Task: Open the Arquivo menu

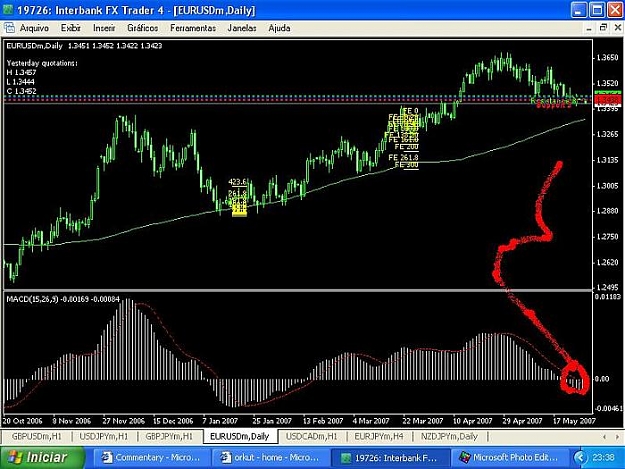Action: tap(34, 28)
